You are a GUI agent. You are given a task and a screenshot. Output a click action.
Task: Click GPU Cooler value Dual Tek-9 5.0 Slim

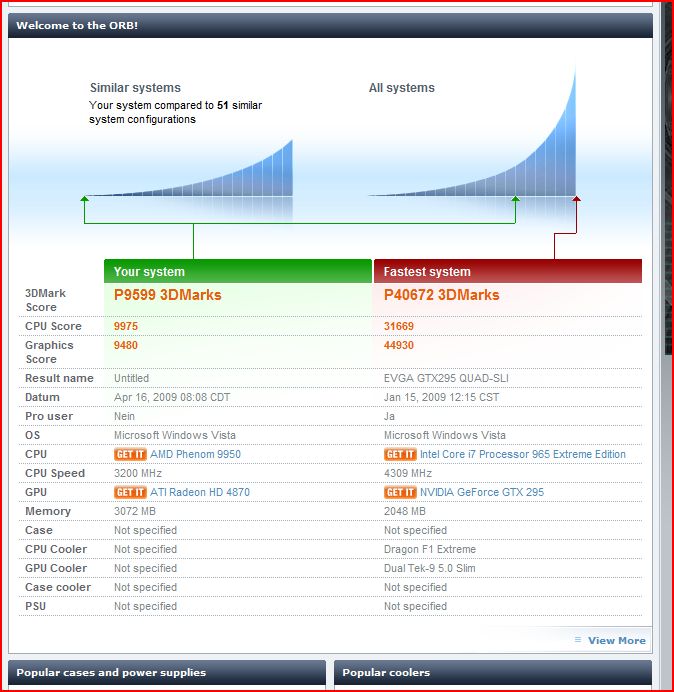pos(429,568)
